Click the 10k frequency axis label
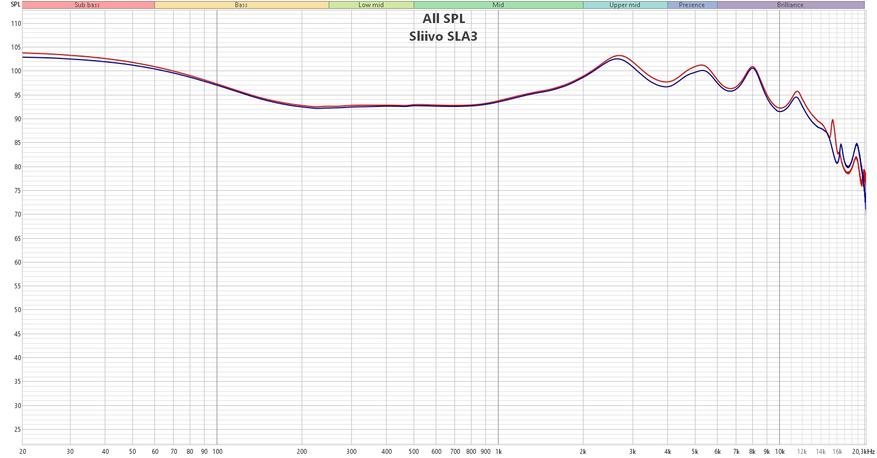The image size is (877, 458). [780, 451]
